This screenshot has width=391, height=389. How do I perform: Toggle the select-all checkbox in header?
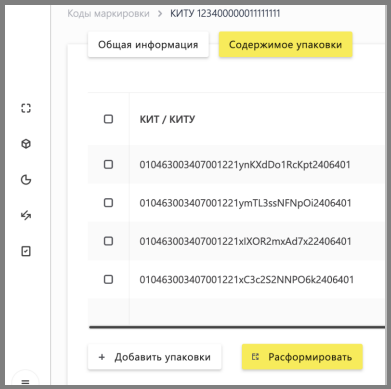click(108, 119)
